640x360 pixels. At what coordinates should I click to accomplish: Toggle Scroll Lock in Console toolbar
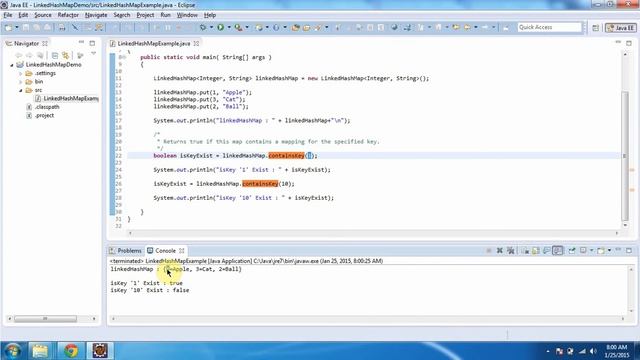tap(536, 251)
